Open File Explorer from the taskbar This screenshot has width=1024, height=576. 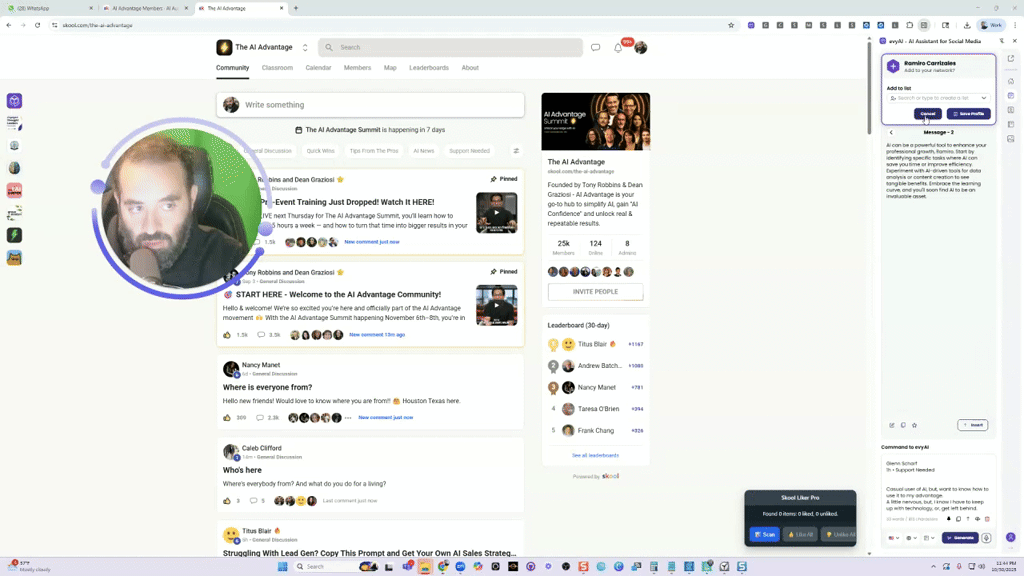[x=424, y=566]
